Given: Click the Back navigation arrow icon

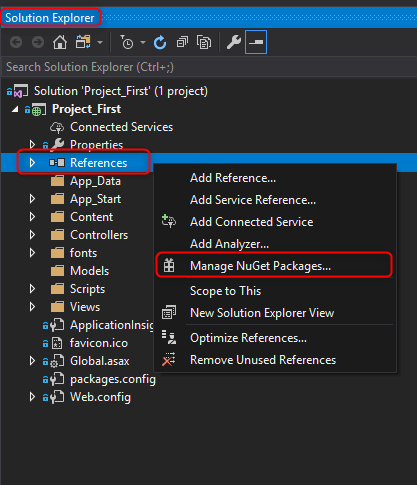Looking at the screenshot, I should 16,42.
